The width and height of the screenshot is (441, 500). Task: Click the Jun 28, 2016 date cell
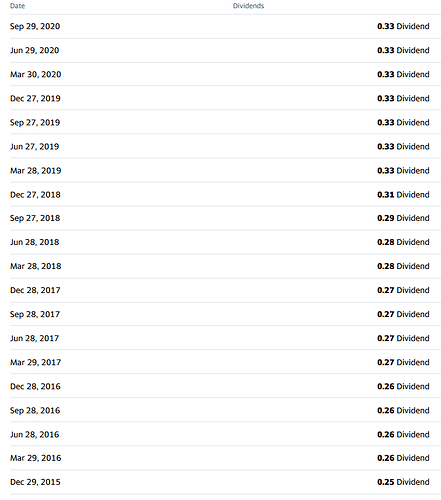click(x=35, y=434)
